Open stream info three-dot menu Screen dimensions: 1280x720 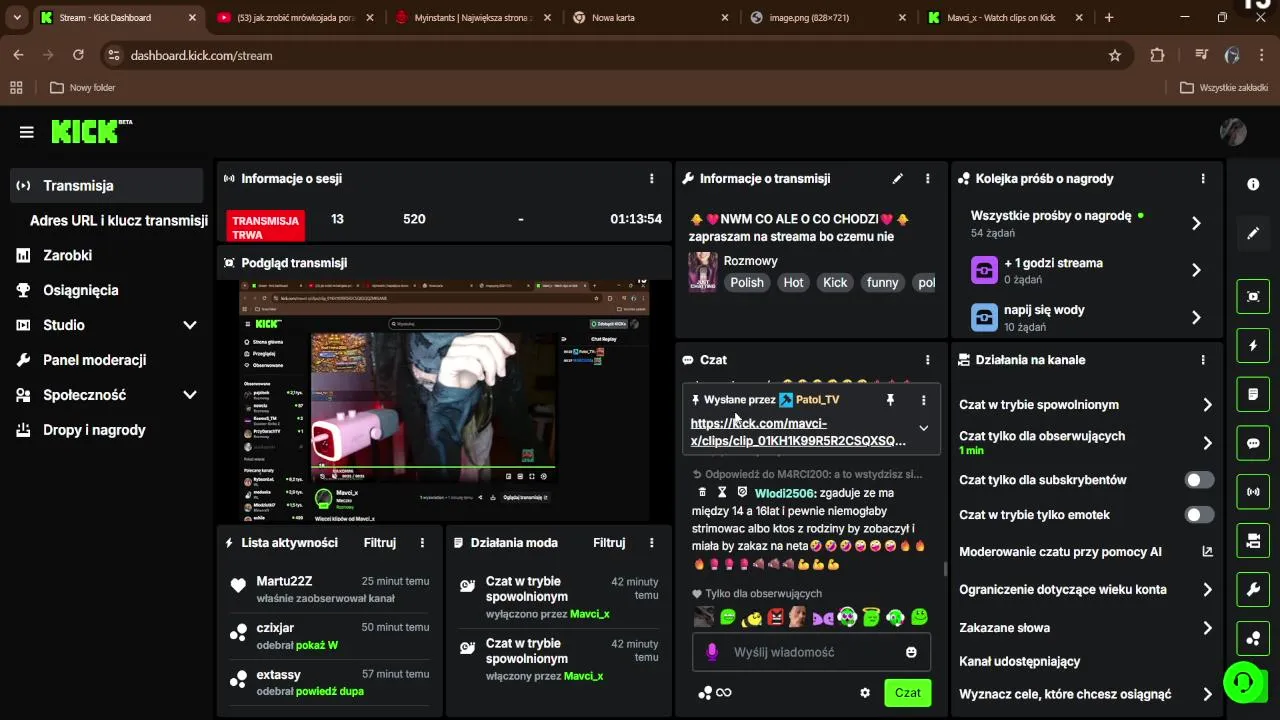pyautogui.click(x=927, y=179)
